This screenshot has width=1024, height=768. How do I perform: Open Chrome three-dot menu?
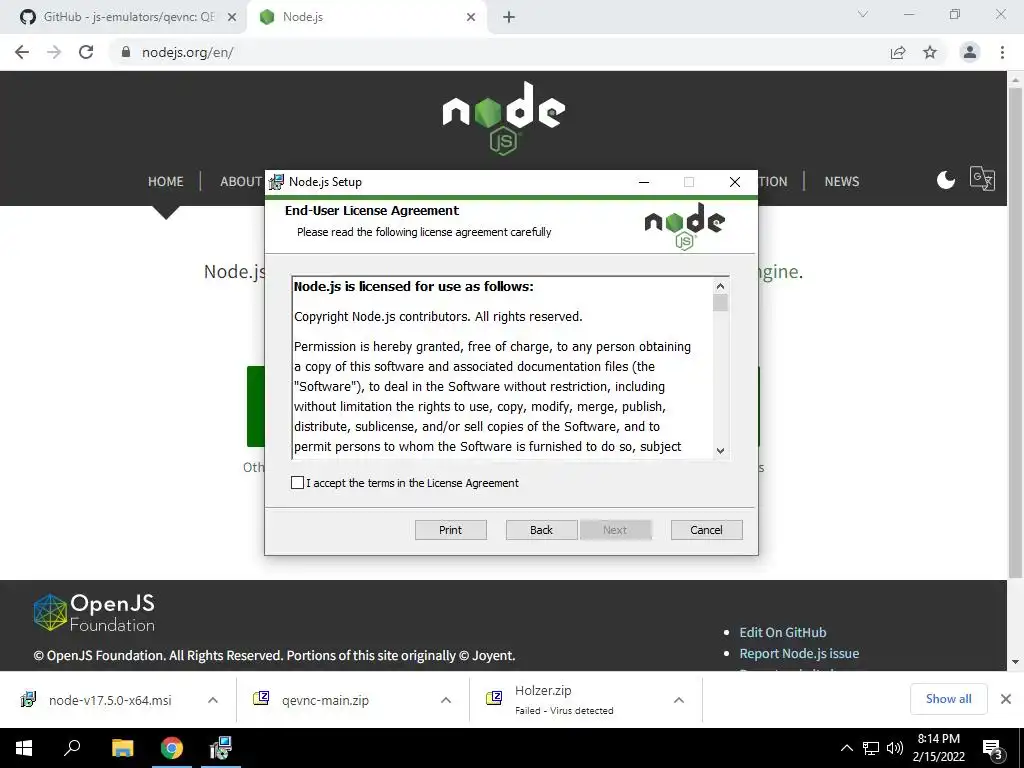(1002, 52)
